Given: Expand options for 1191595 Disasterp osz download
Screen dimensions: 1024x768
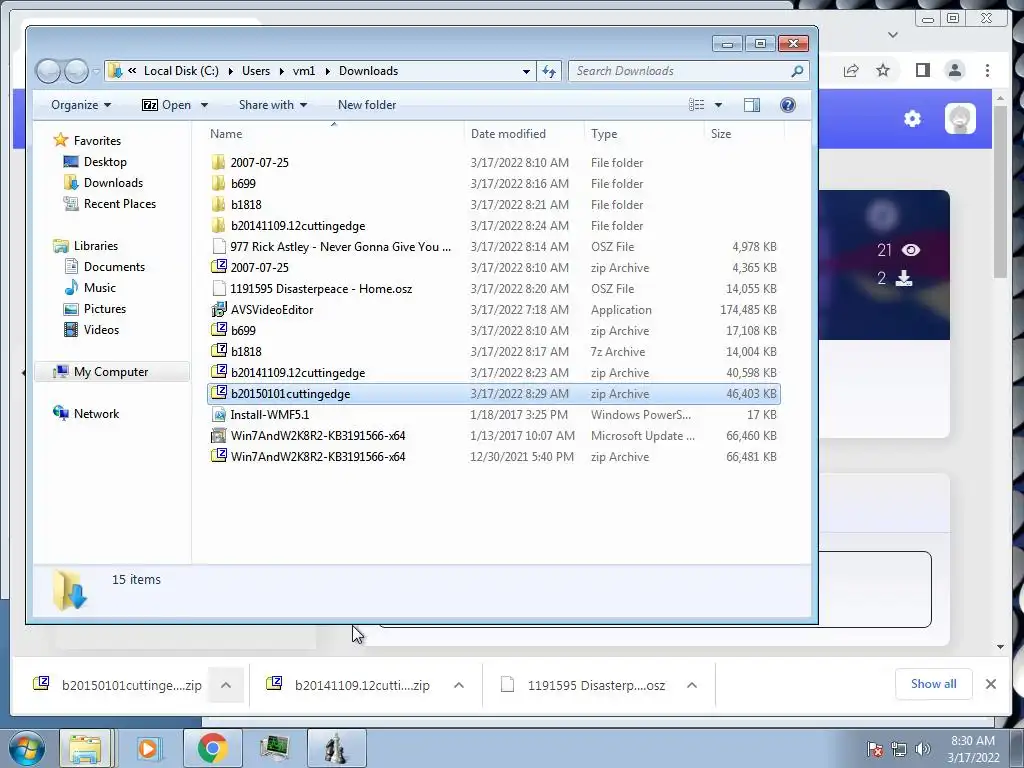Looking at the screenshot, I should [x=692, y=685].
